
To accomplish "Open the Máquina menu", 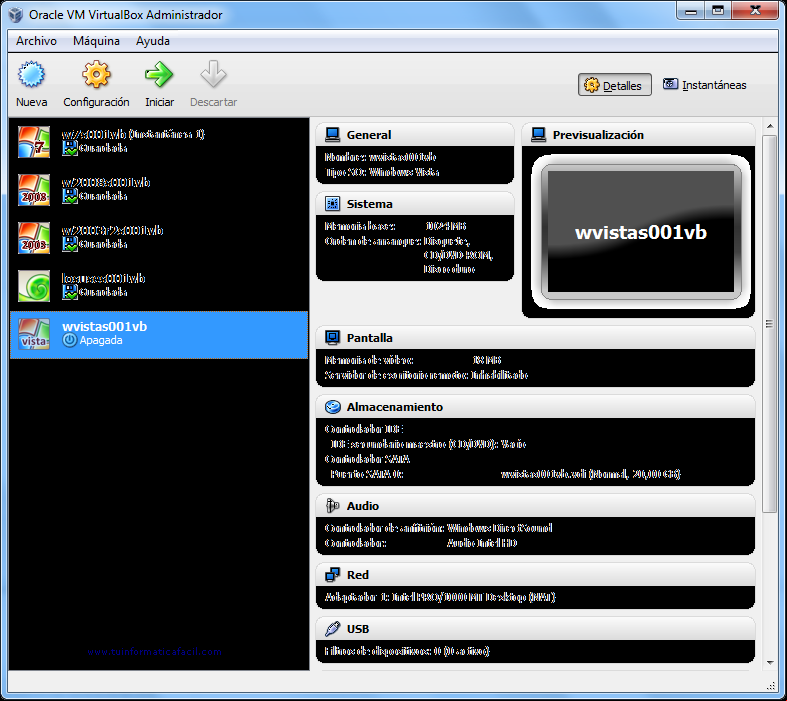I will click(96, 41).
